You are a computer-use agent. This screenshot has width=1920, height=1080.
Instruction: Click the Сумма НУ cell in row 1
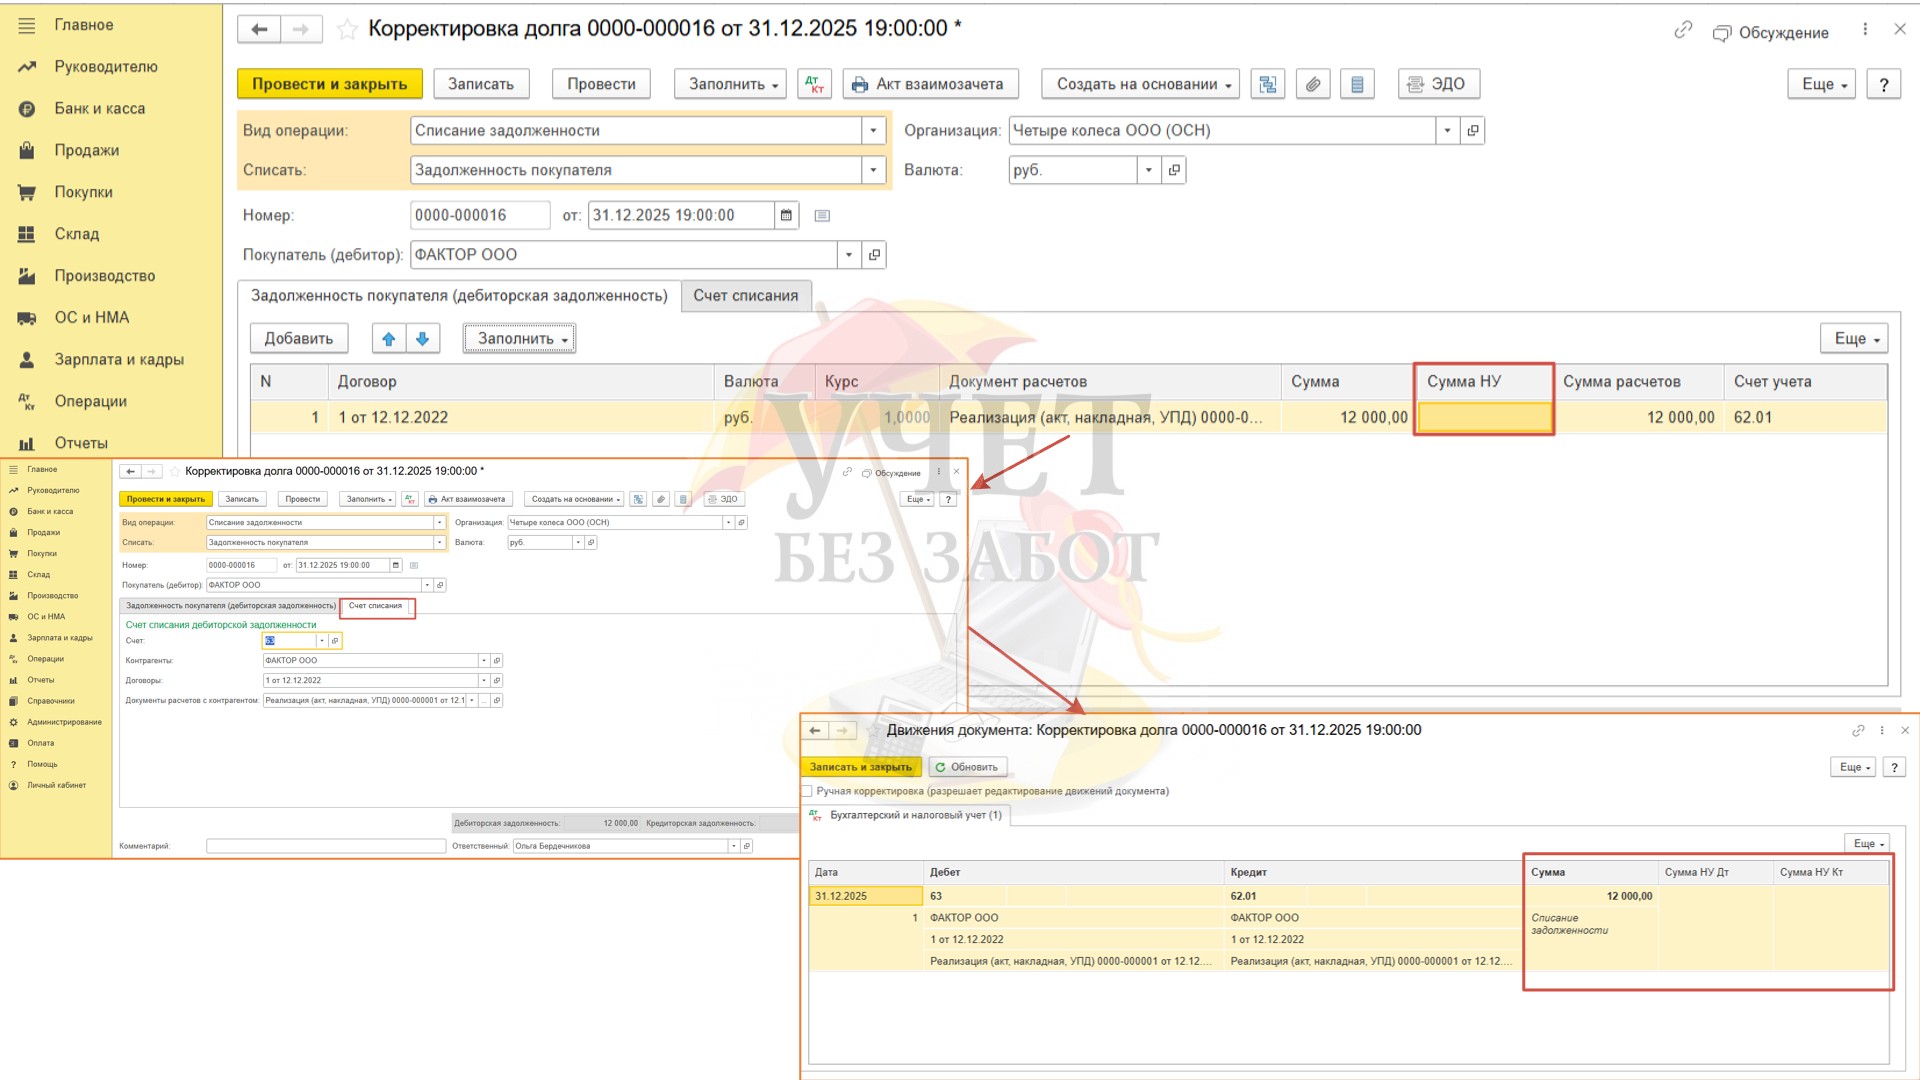pos(1483,418)
